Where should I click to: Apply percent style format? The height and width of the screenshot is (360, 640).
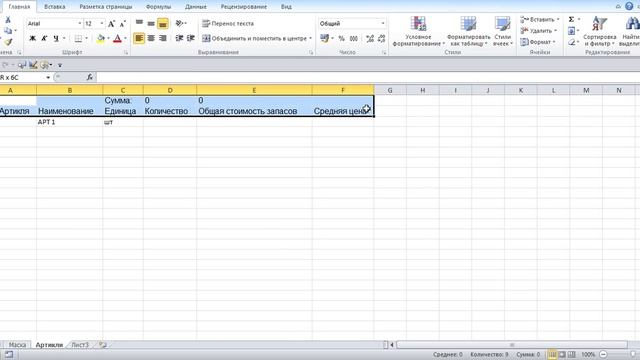(342, 38)
